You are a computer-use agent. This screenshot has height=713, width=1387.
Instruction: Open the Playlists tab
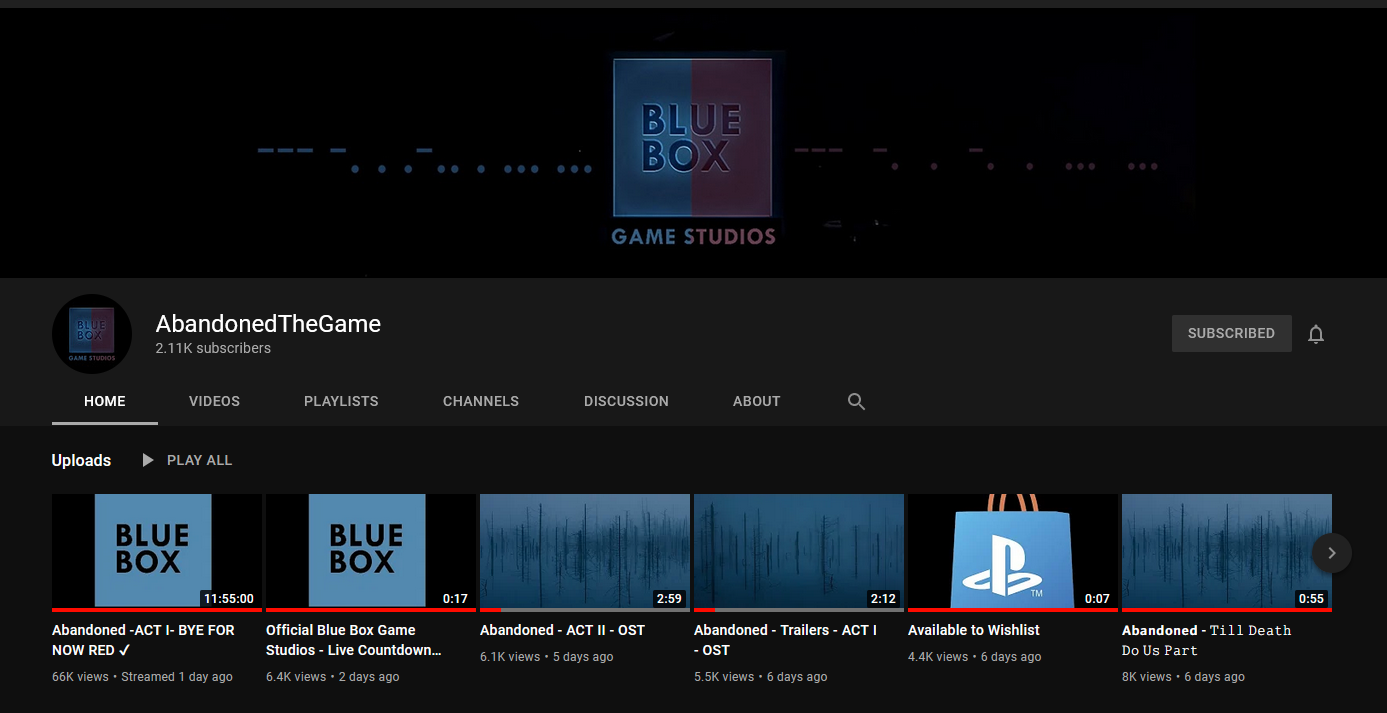coord(341,401)
